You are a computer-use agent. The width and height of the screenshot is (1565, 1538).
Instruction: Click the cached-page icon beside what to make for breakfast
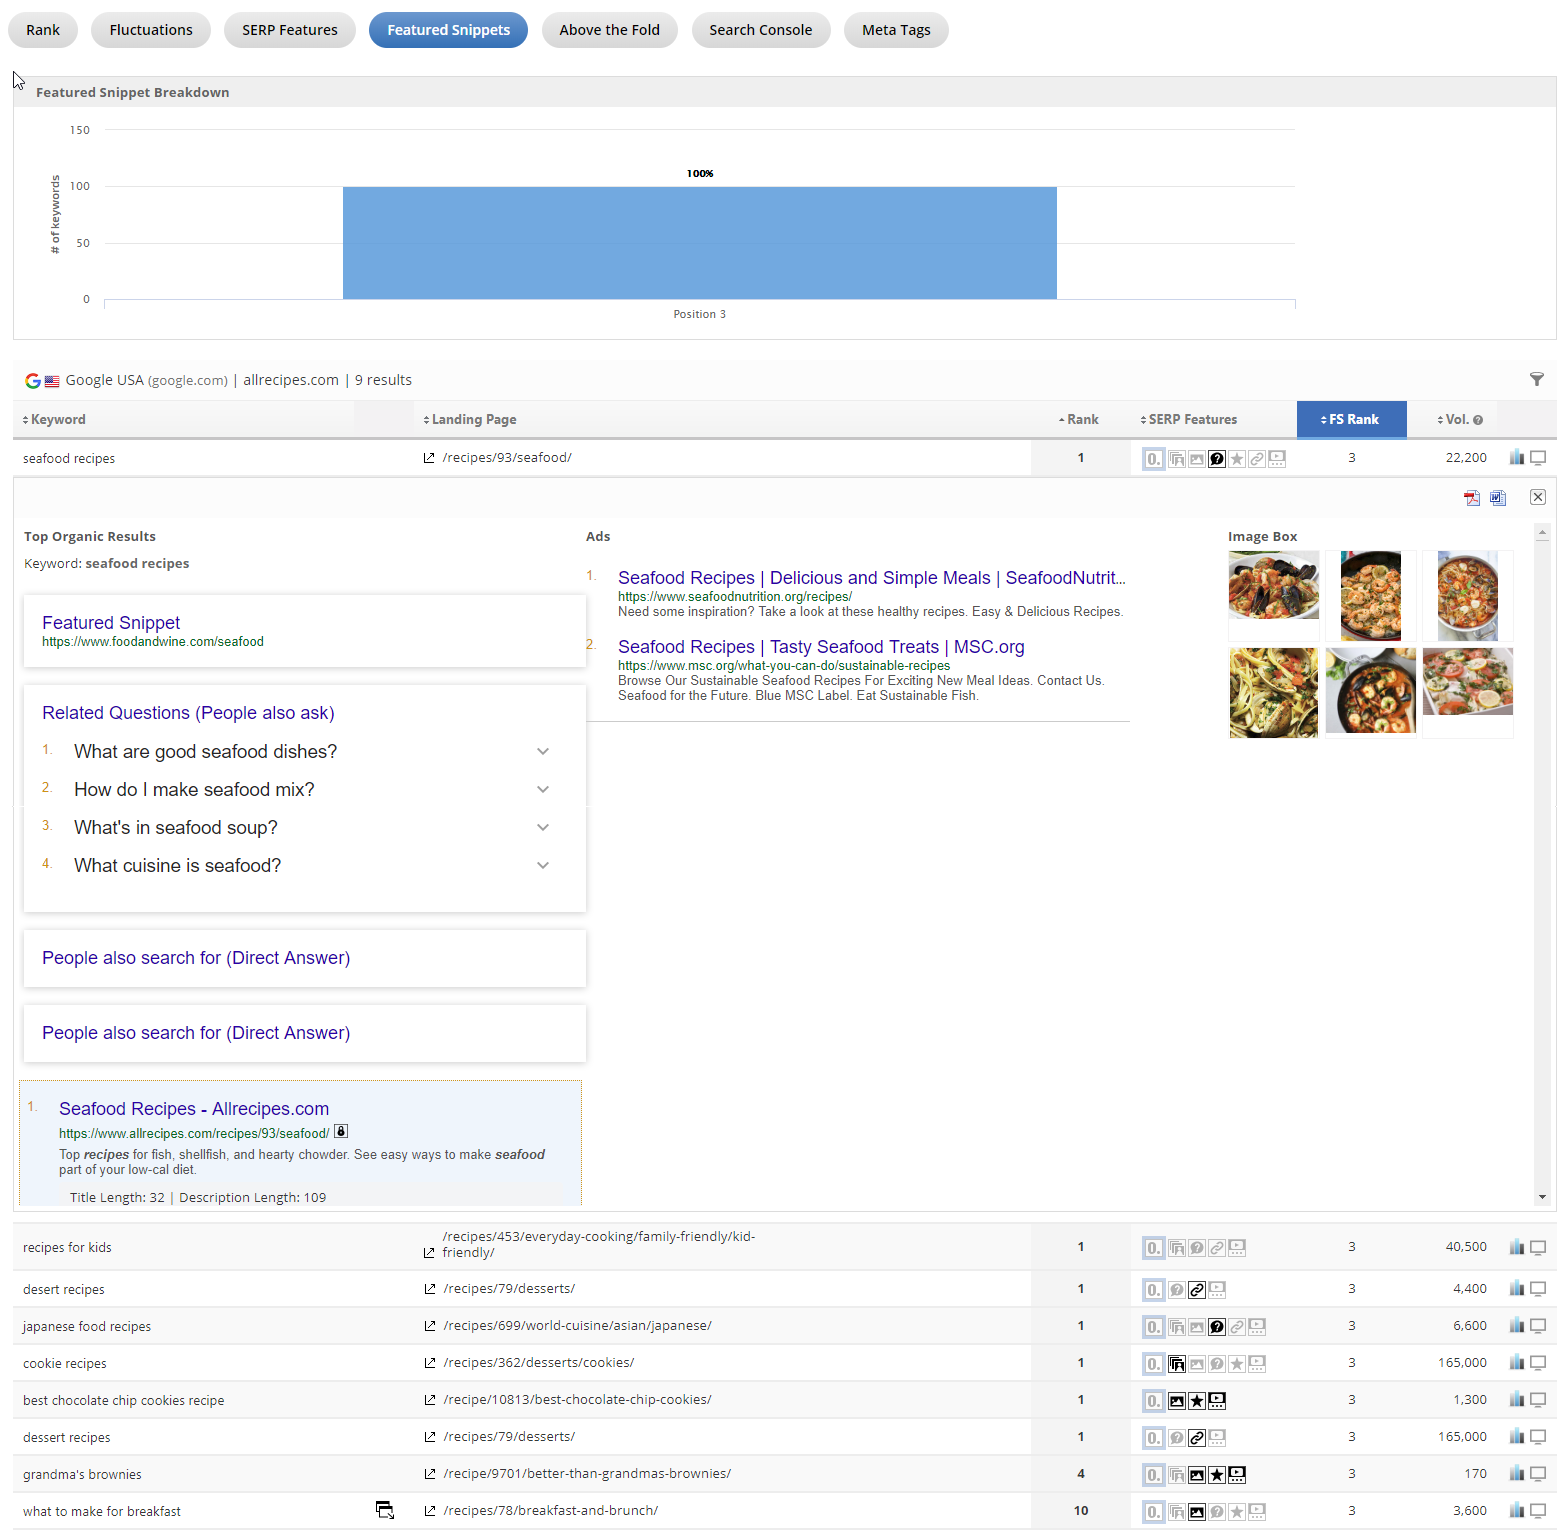(x=384, y=1510)
